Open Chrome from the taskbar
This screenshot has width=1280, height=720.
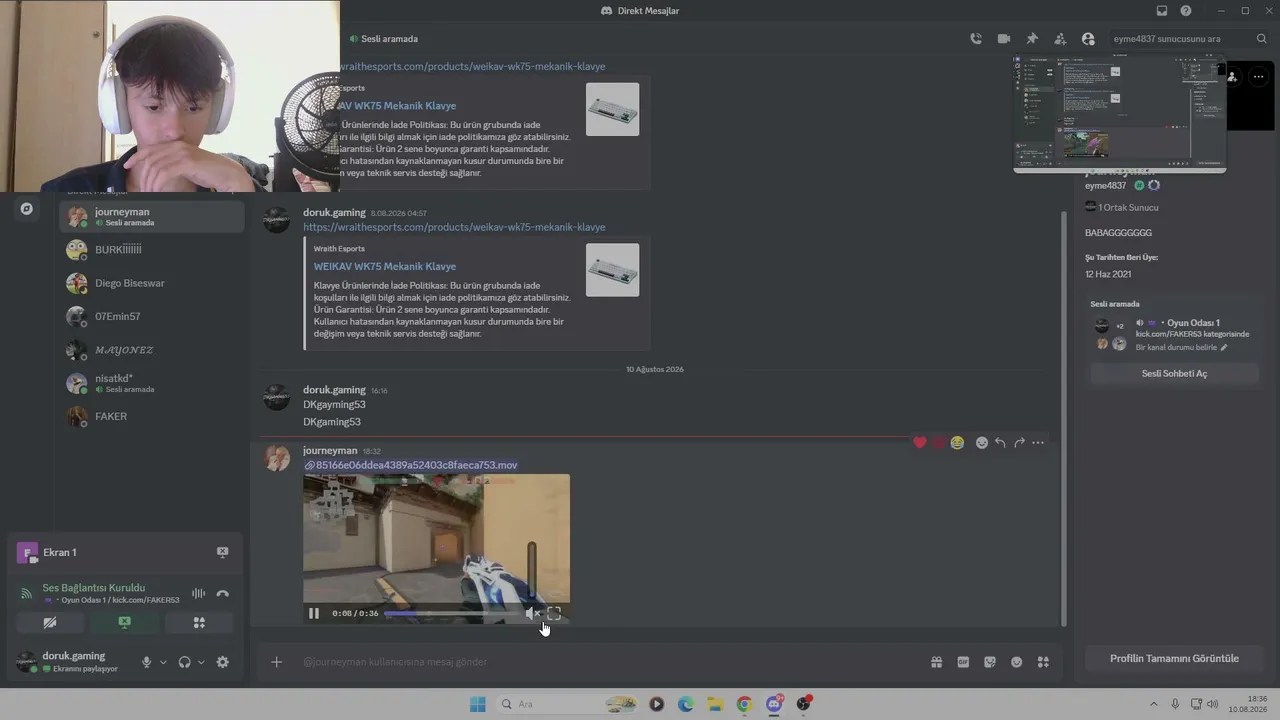point(744,704)
